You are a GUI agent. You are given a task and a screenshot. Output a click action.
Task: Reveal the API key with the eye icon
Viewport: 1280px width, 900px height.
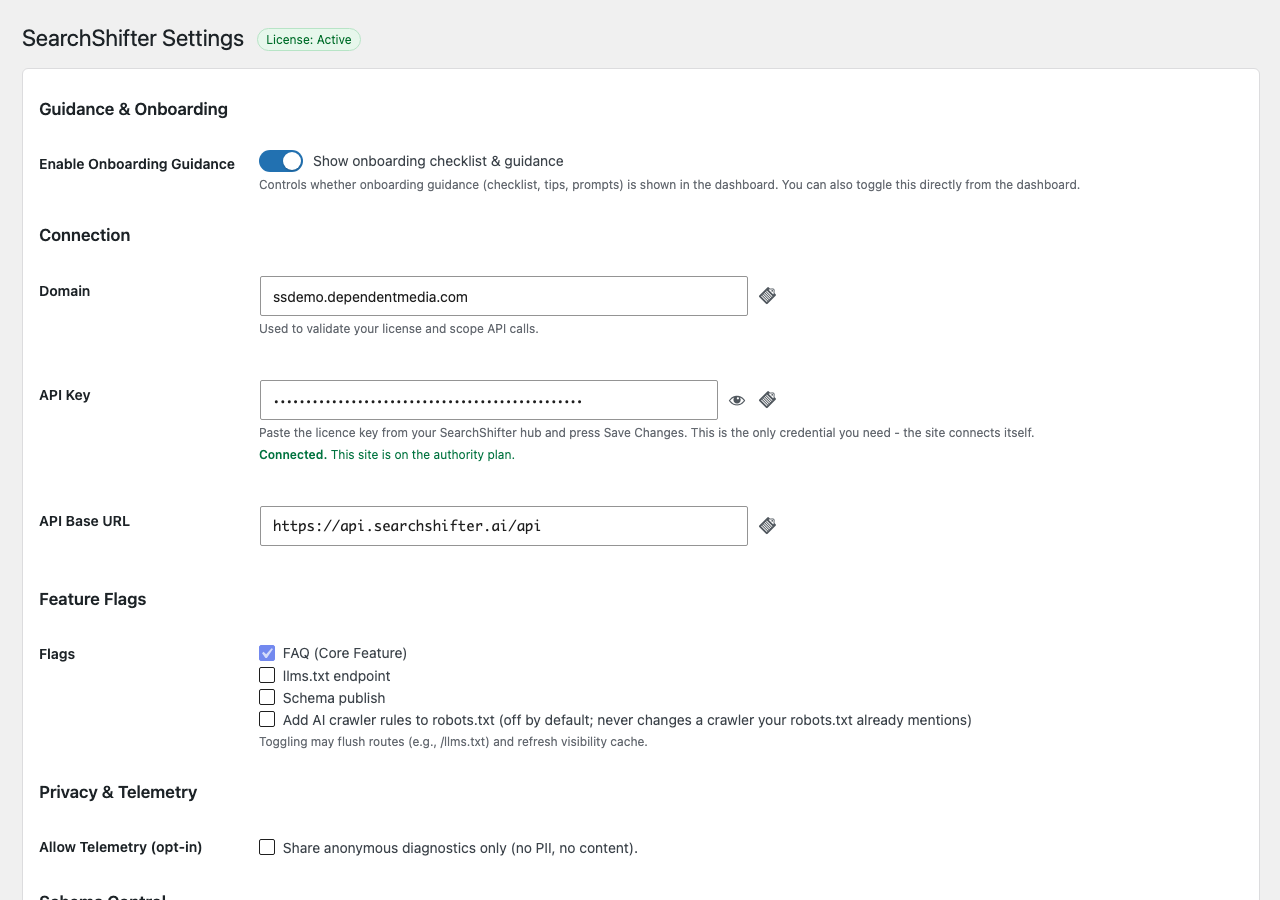tap(737, 400)
